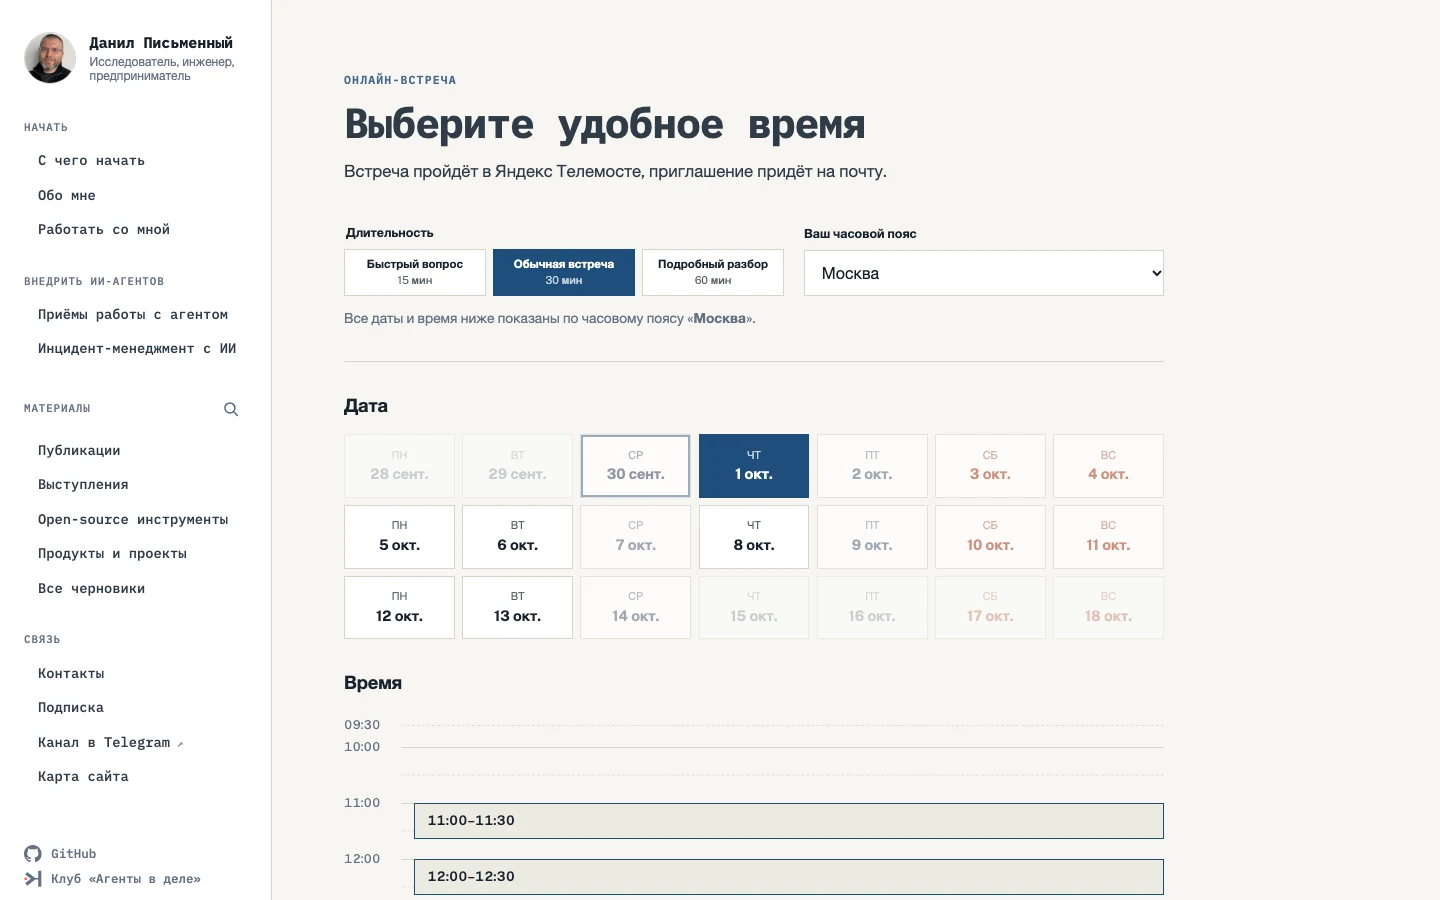1440x900 pixels.
Task: Click the ОНЛАЙН-ВСТРЕЧА label
Action: [400, 80]
